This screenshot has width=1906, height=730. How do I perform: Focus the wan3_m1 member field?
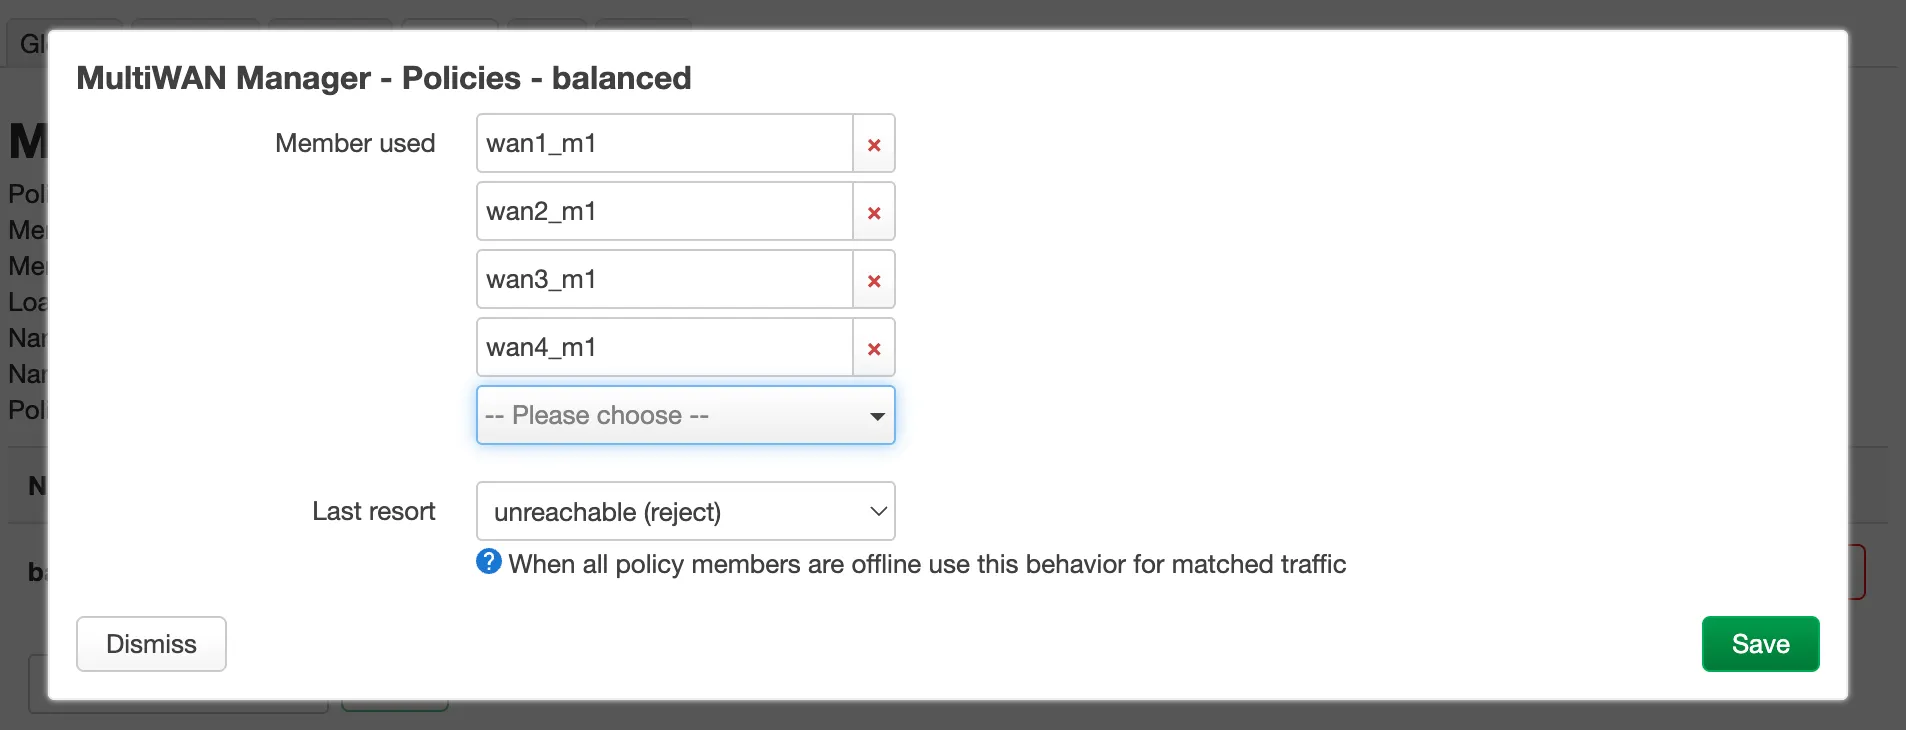tap(664, 280)
